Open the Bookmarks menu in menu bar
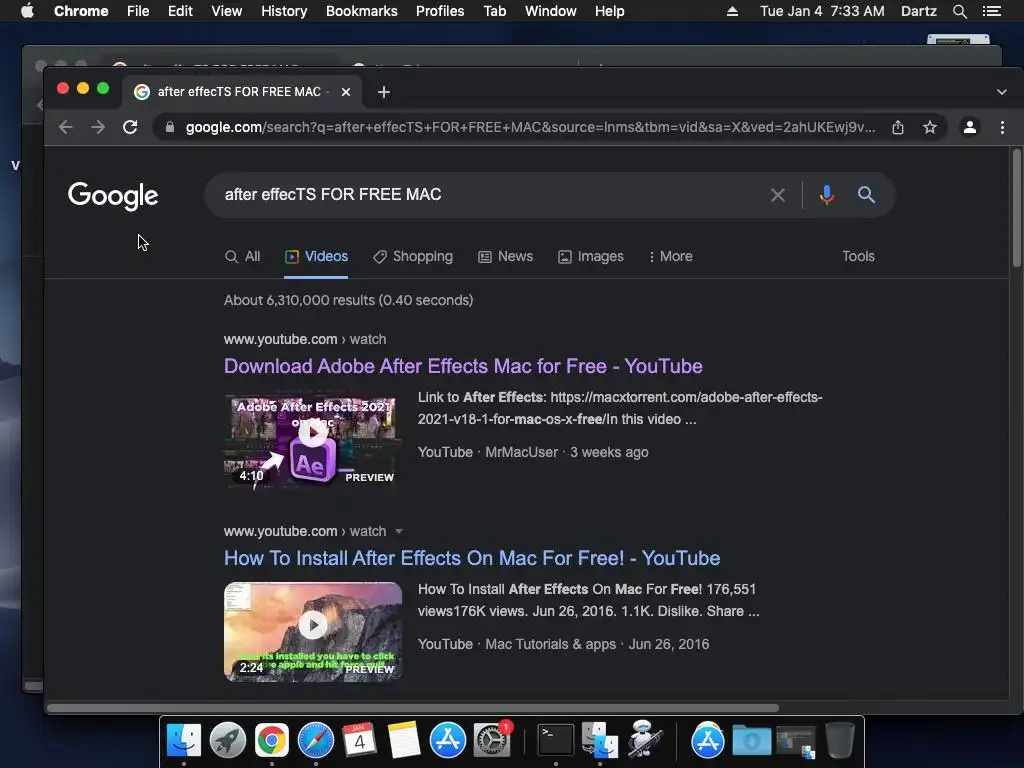This screenshot has width=1024, height=768. coord(362,11)
